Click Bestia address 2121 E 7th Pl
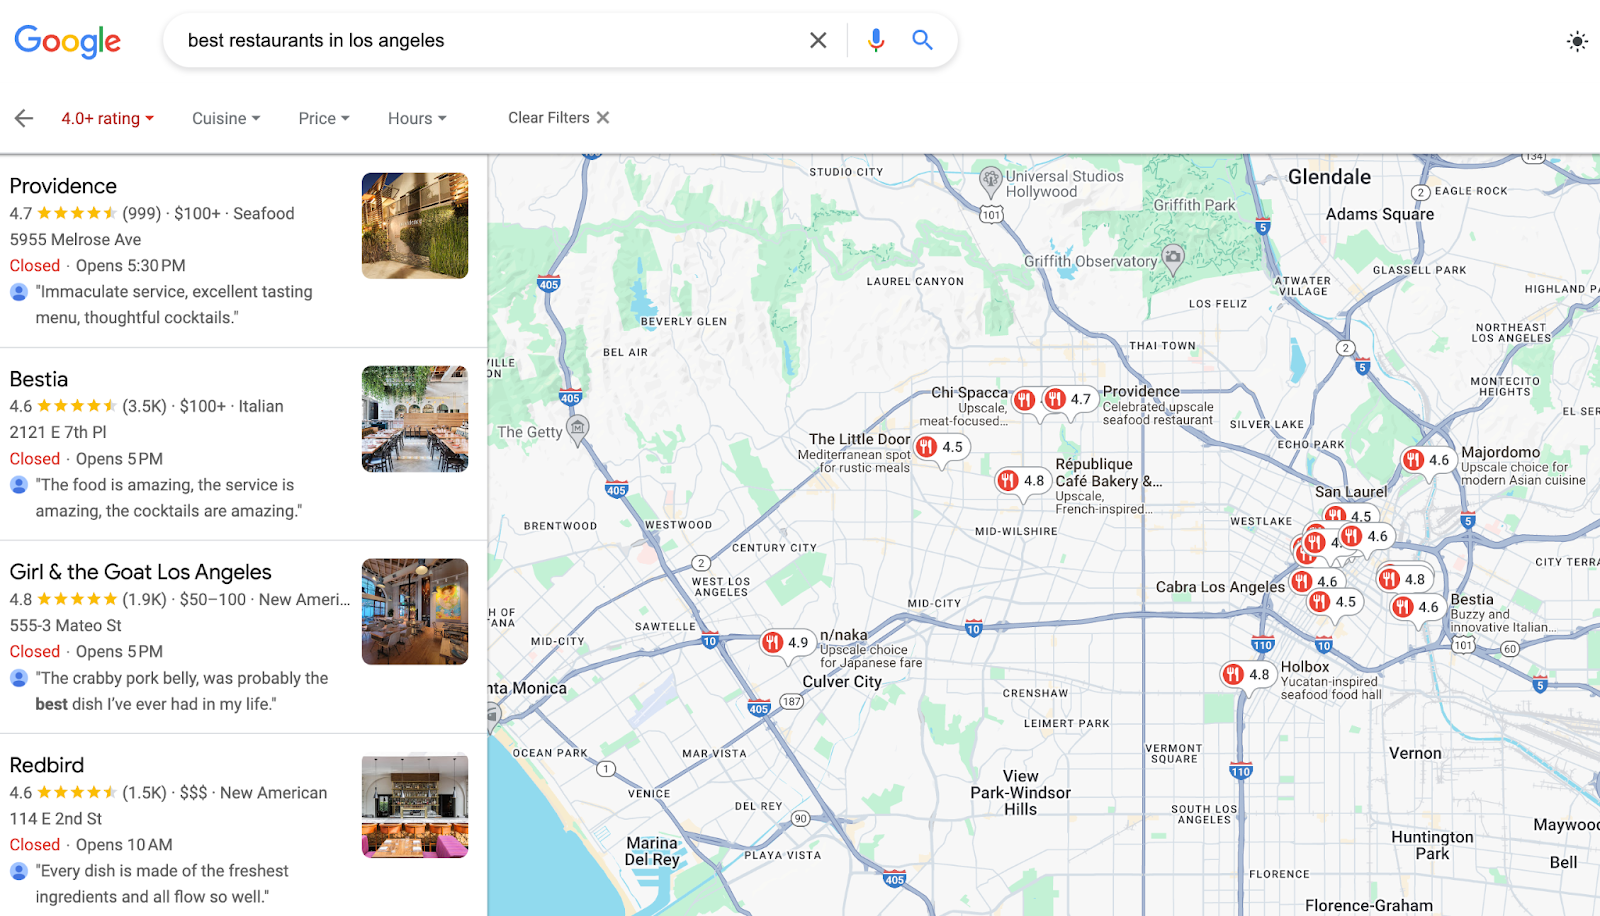Screen dimensions: 1600x916 click(58, 433)
